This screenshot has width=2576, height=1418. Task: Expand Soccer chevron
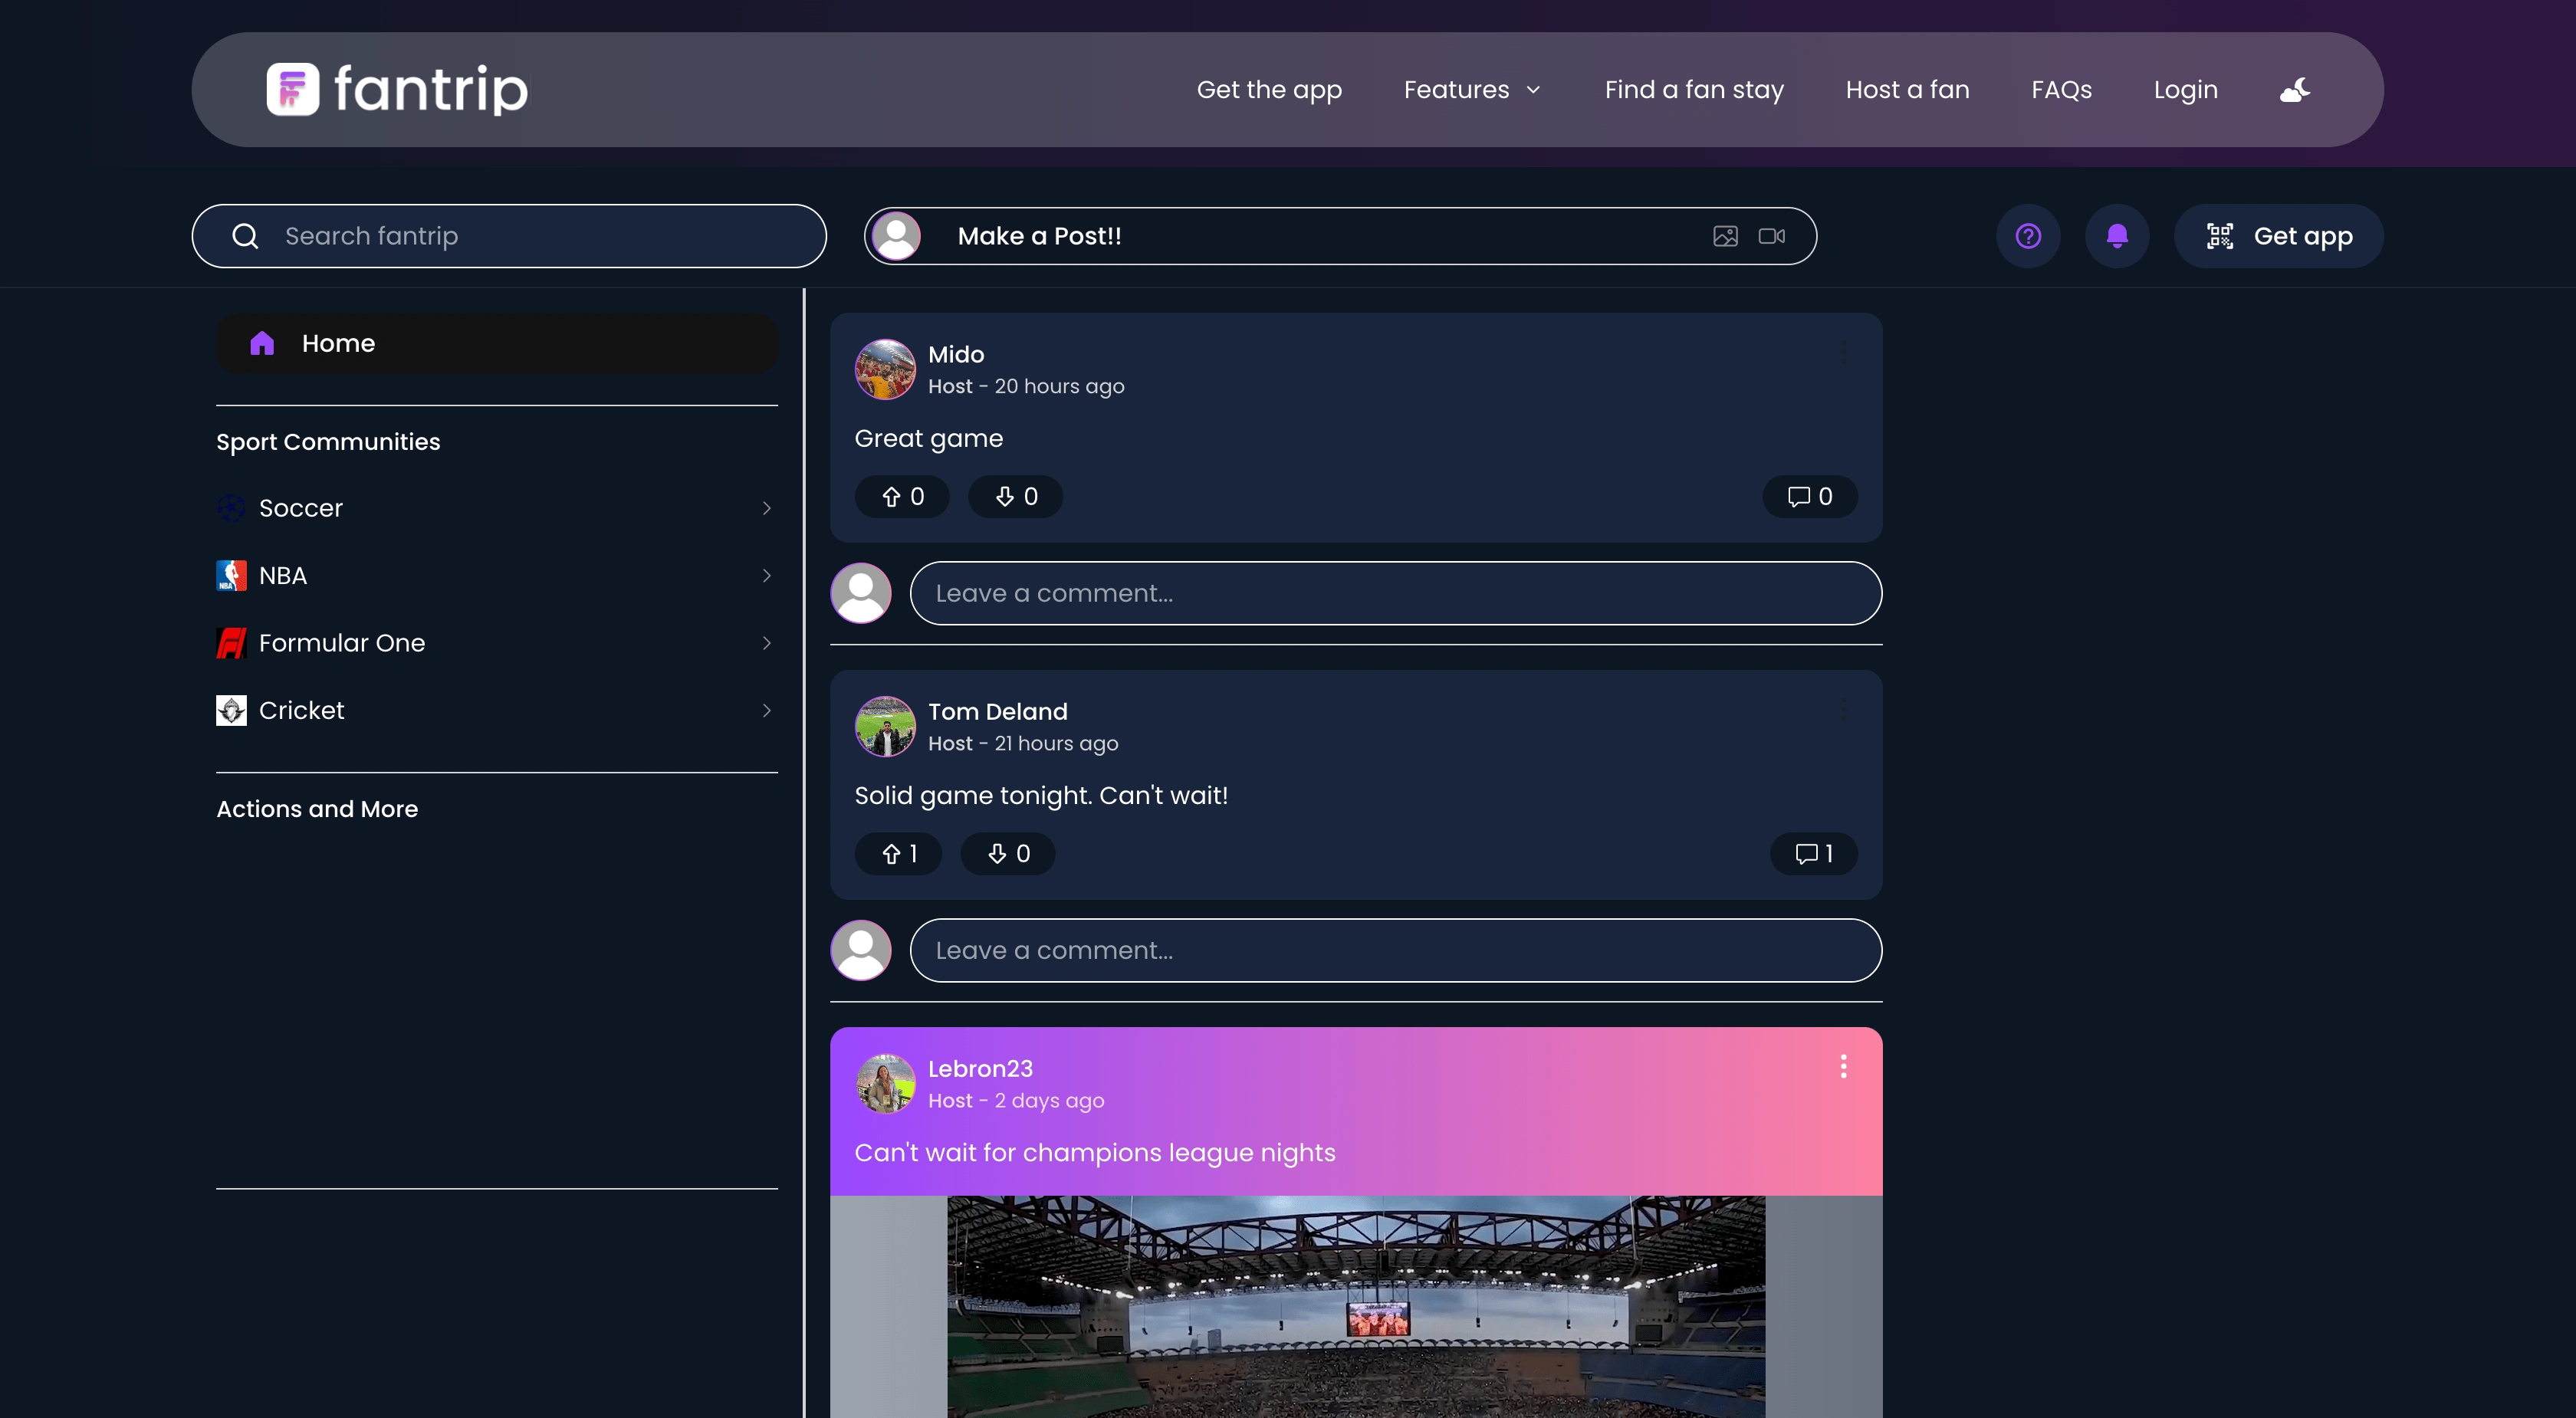(766, 508)
